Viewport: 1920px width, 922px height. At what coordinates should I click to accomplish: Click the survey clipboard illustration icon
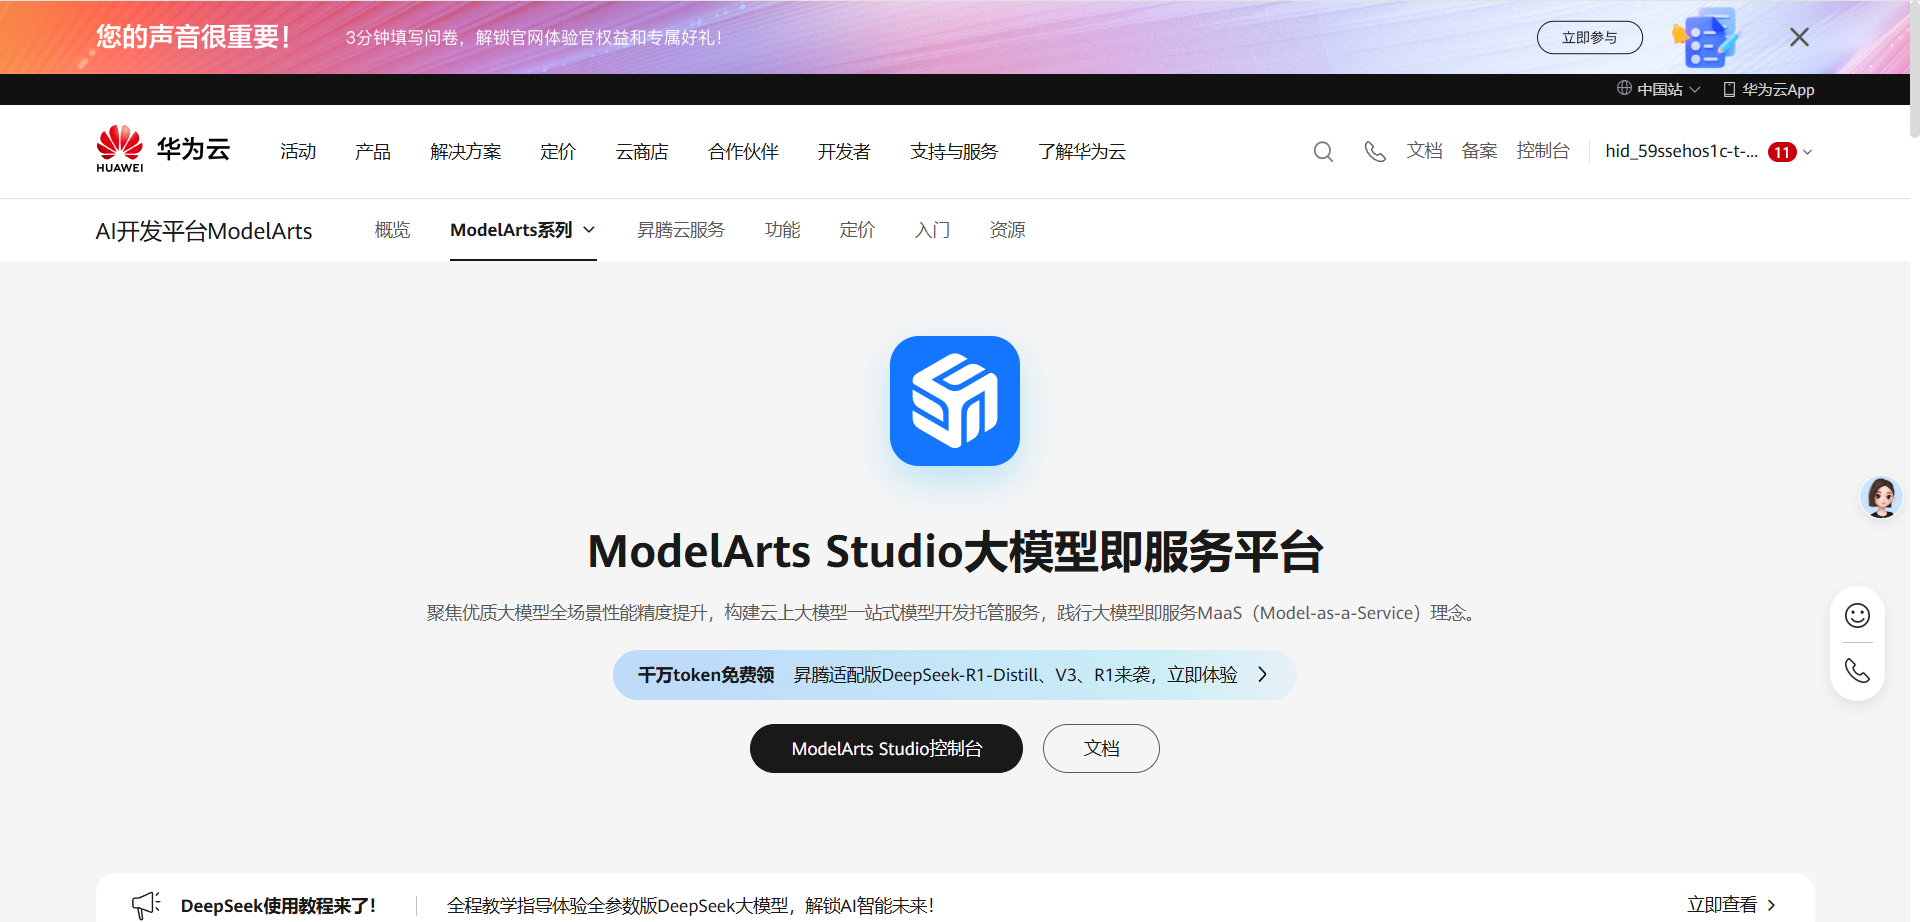point(1706,37)
